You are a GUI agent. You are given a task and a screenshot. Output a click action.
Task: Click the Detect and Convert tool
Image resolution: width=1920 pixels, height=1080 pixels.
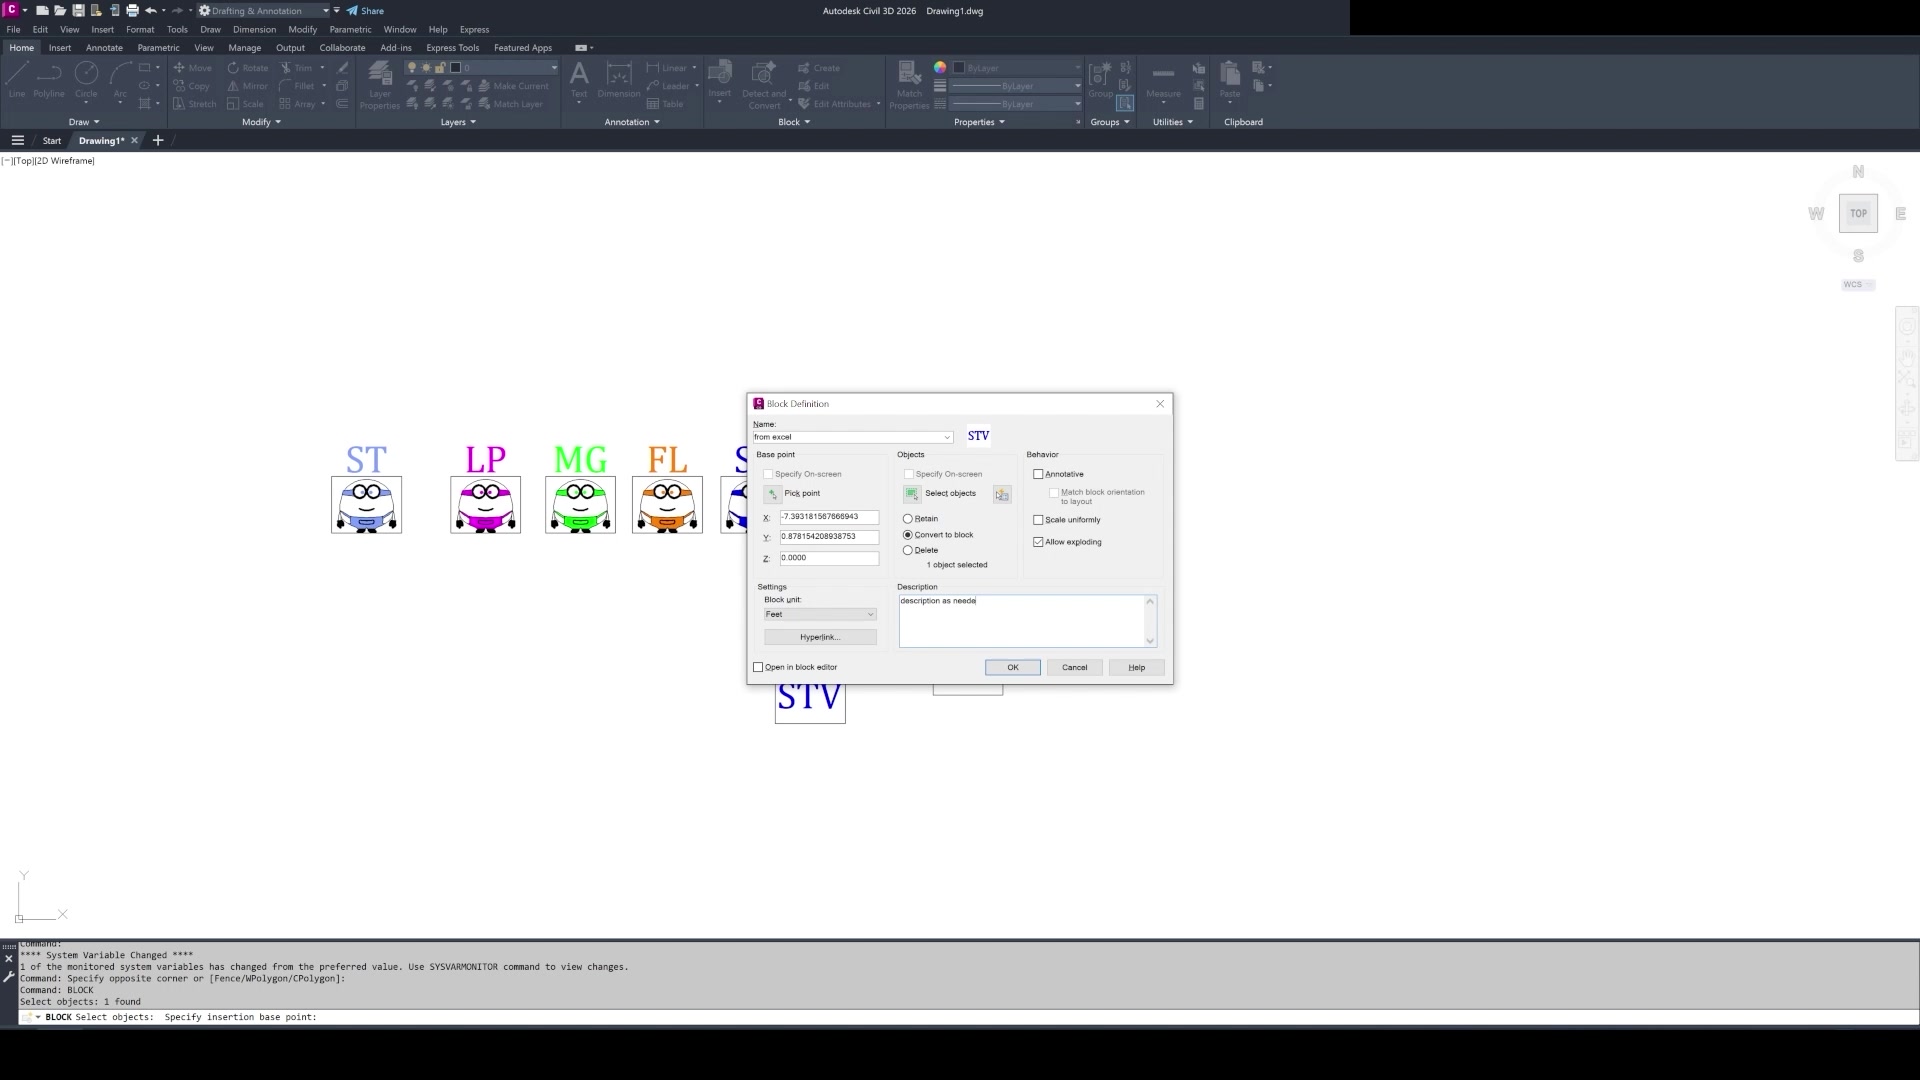(x=764, y=85)
